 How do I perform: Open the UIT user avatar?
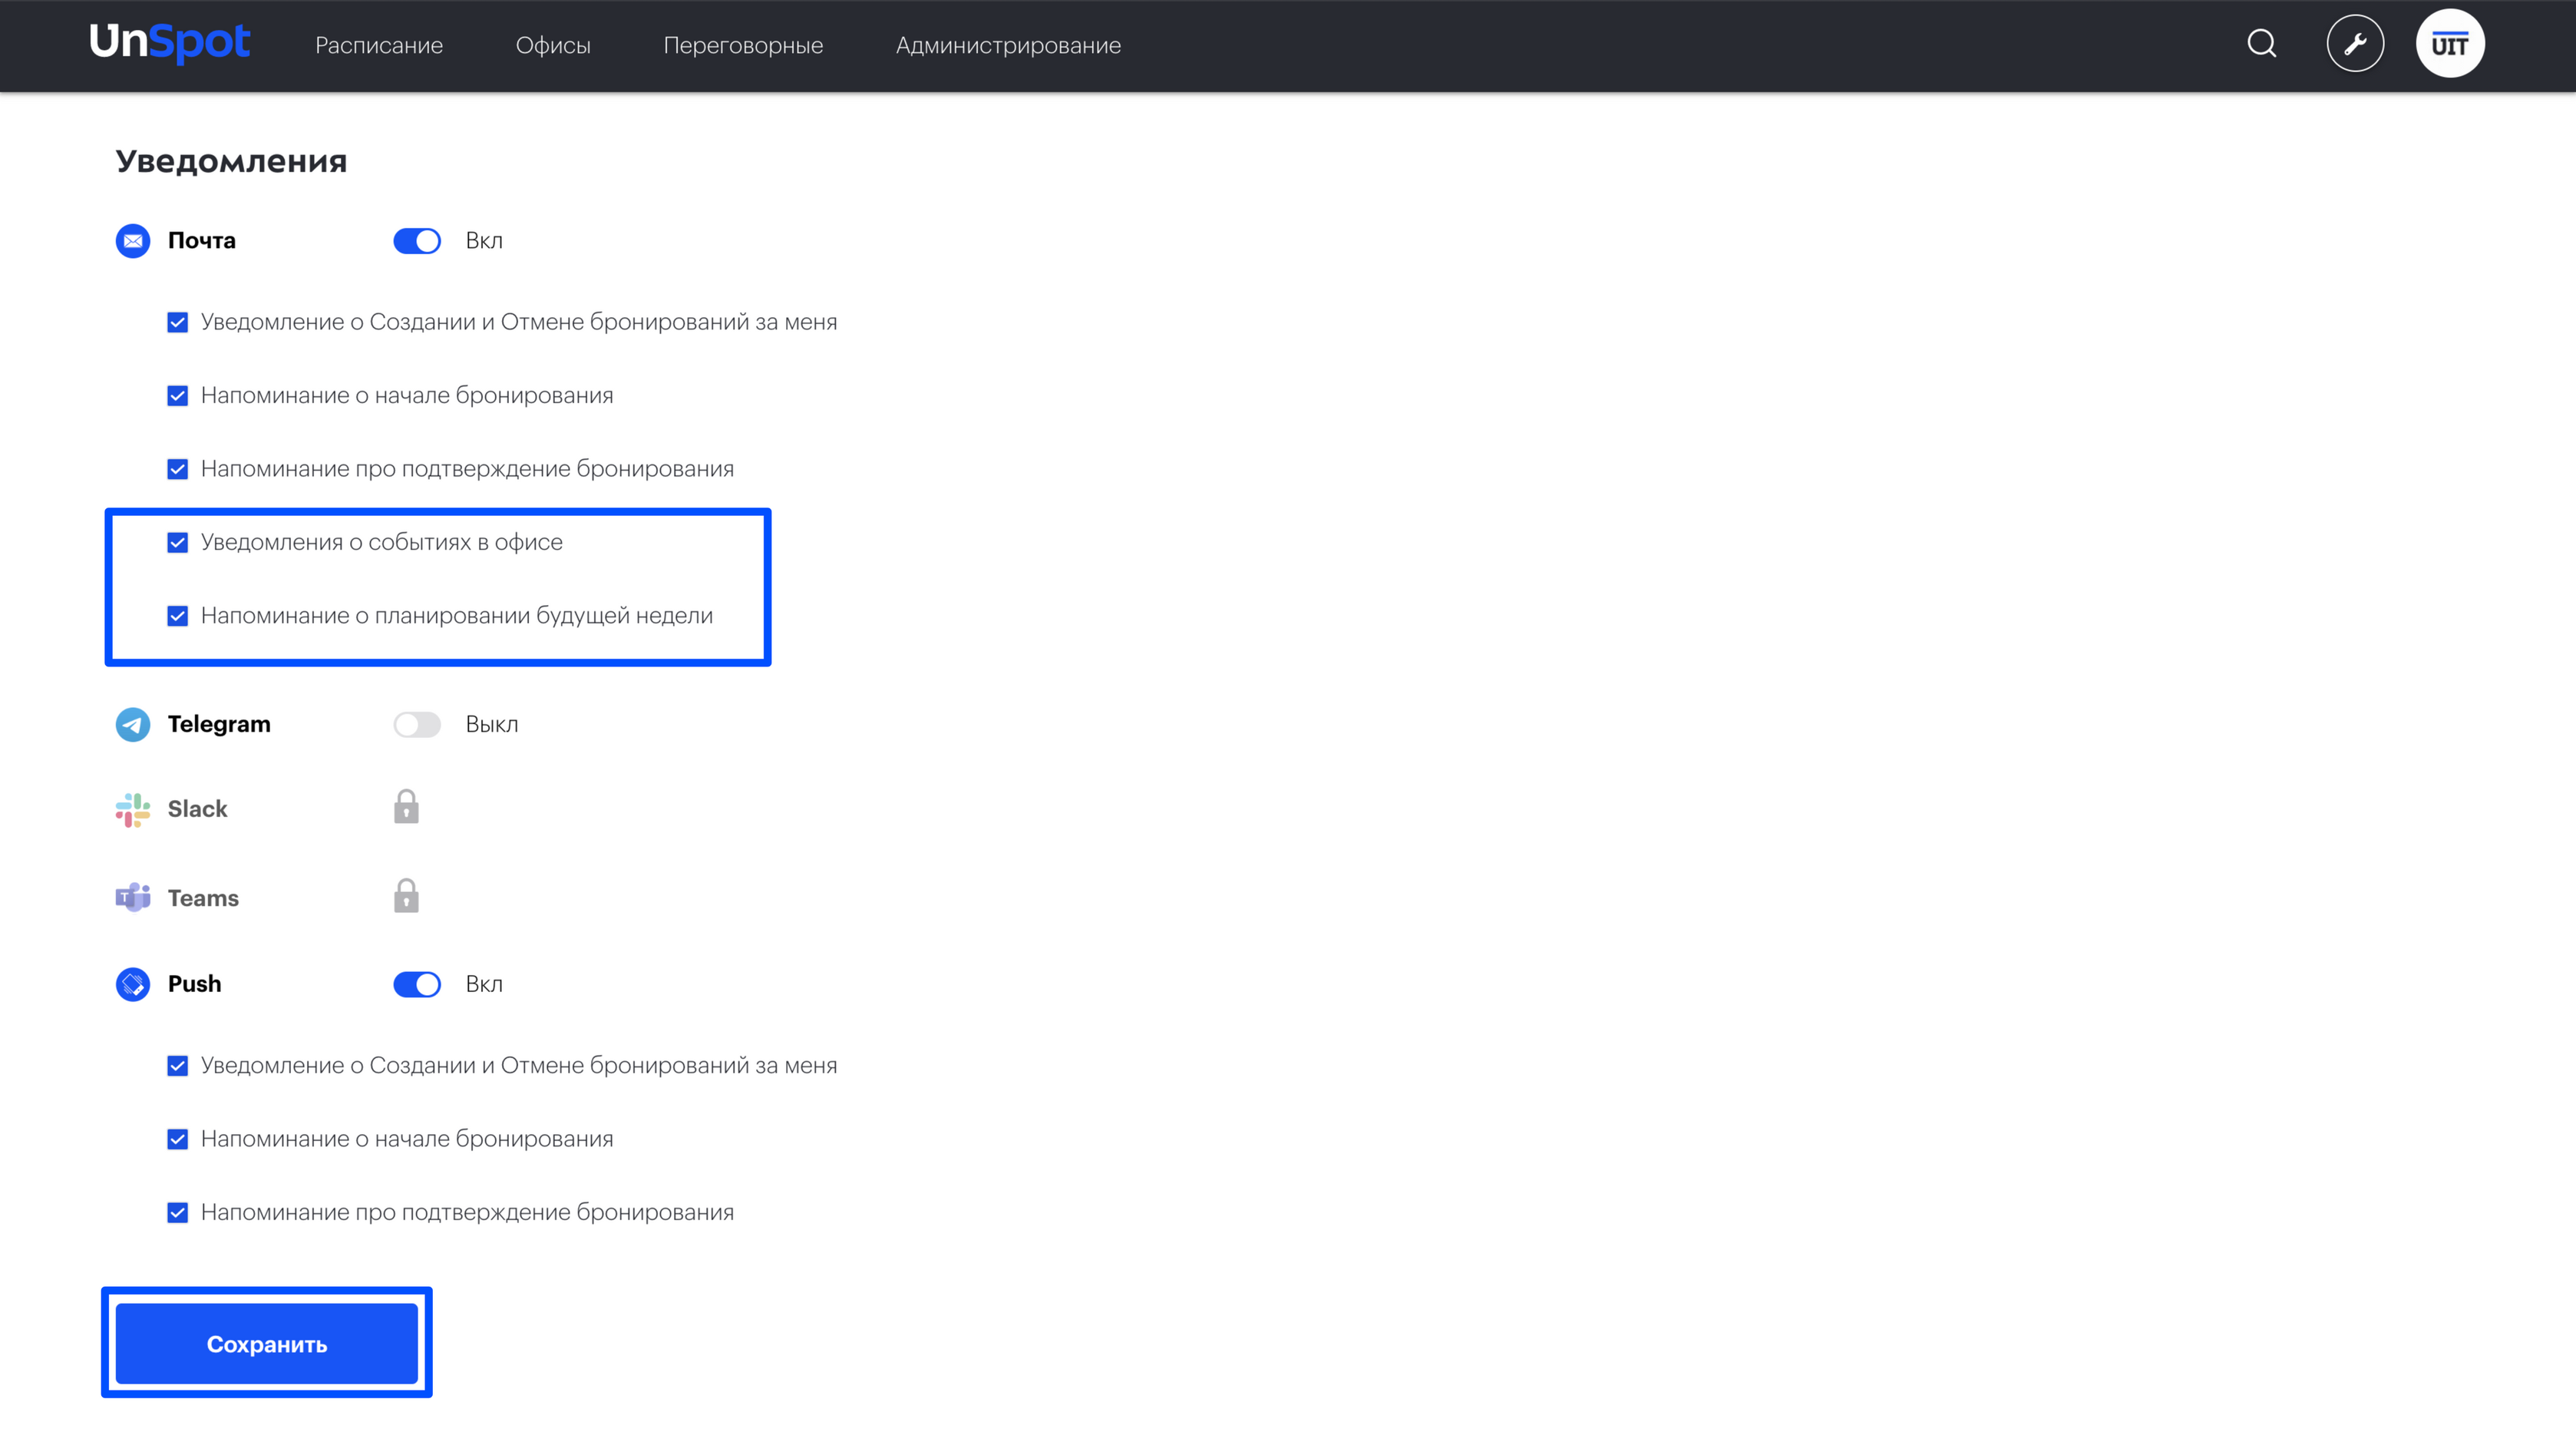coord(2450,44)
